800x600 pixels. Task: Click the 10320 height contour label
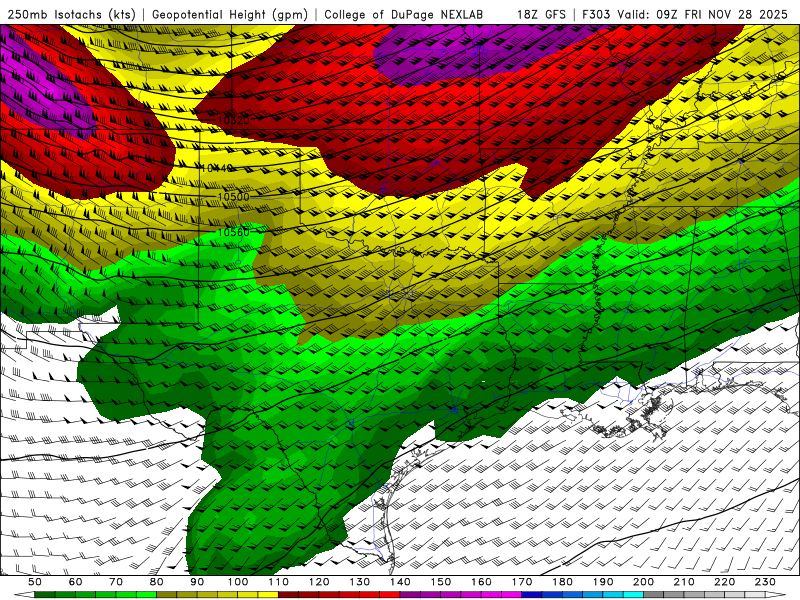pyautogui.click(x=234, y=120)
